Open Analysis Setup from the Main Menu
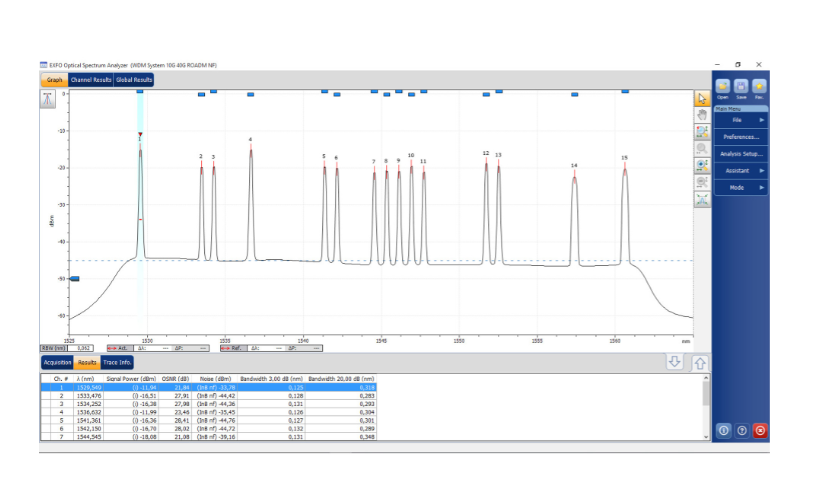 click(741, 154)
